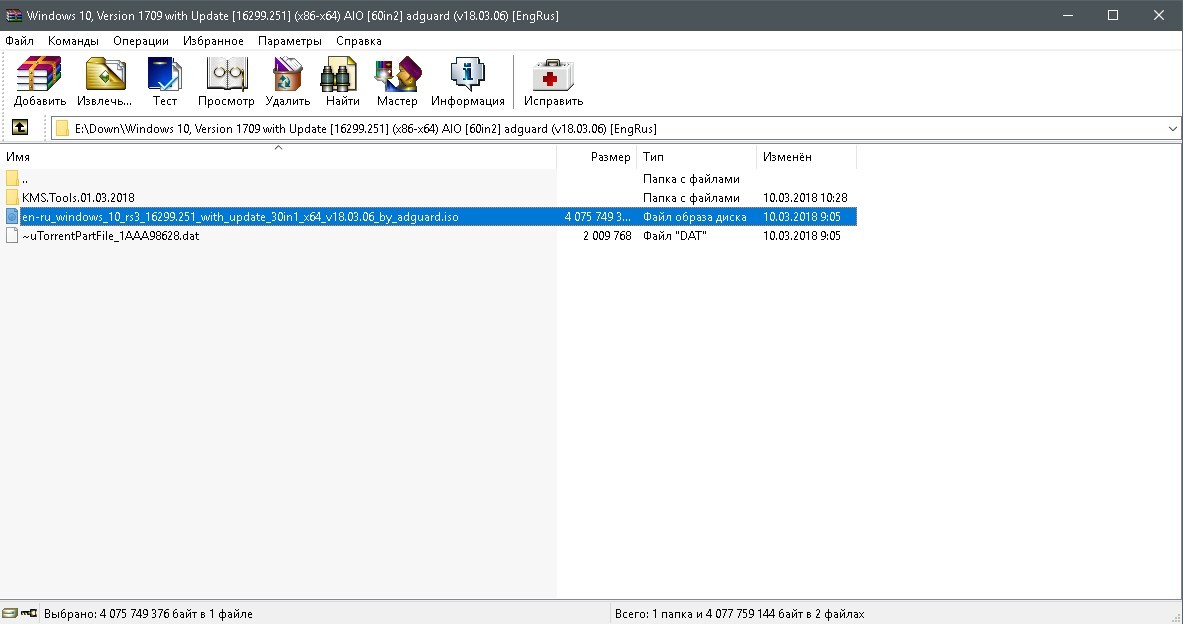
Task: Click the Удалить (Delete) toolbar icon
Action: click(x=287, y=81)
